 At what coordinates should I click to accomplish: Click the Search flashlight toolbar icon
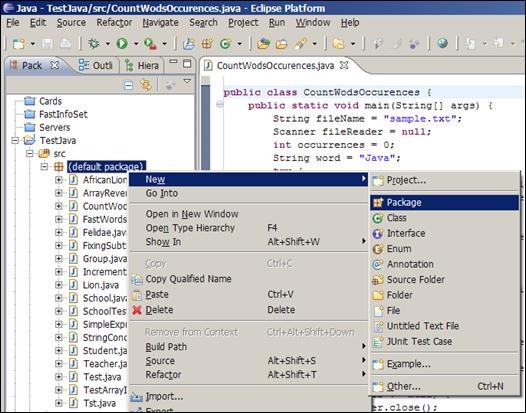pyautogui.click(x=301, y=44)
